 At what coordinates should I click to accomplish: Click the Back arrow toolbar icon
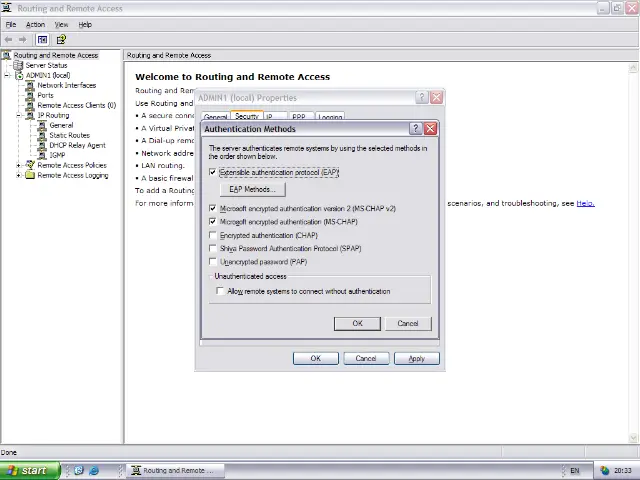pos(8,40)
